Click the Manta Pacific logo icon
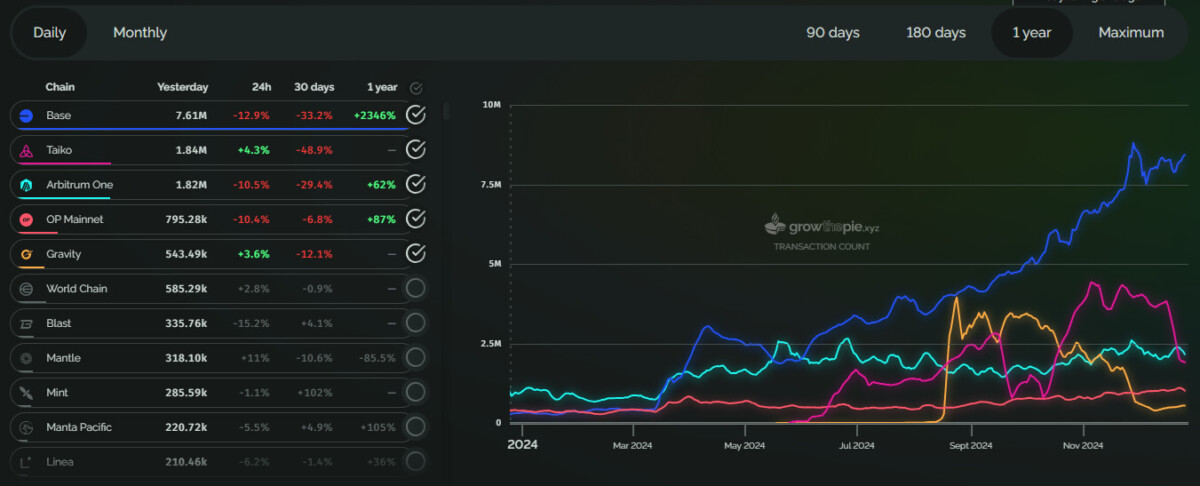Image resolution: width=1200 pixels, height=486 pixels. [x=26, y=427]
